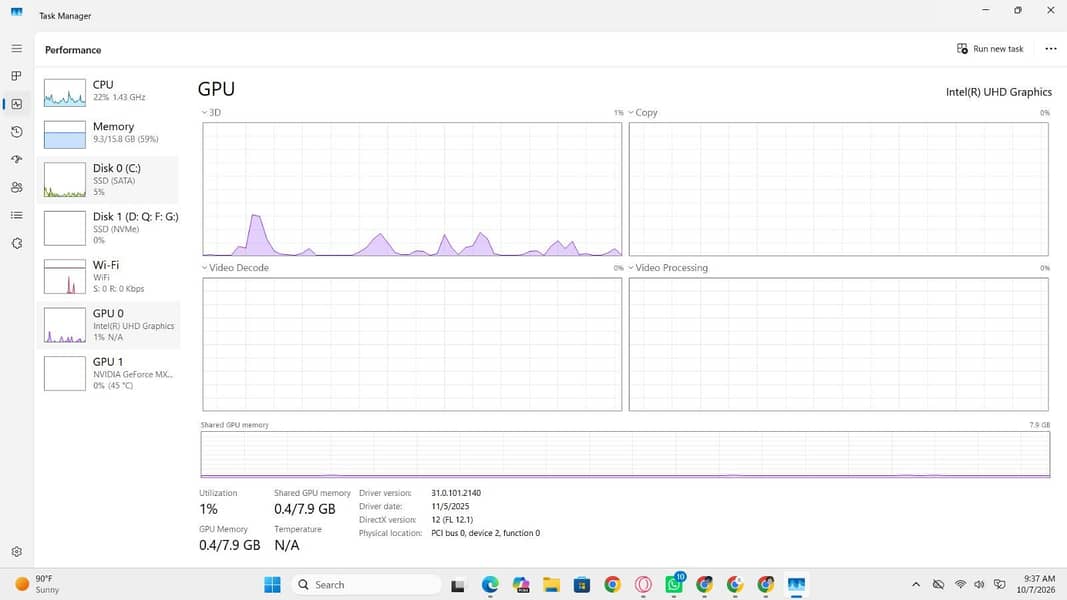Click the Shared GPU memory graph
The image size is (1067, 600).
click(x=625, y=454)
